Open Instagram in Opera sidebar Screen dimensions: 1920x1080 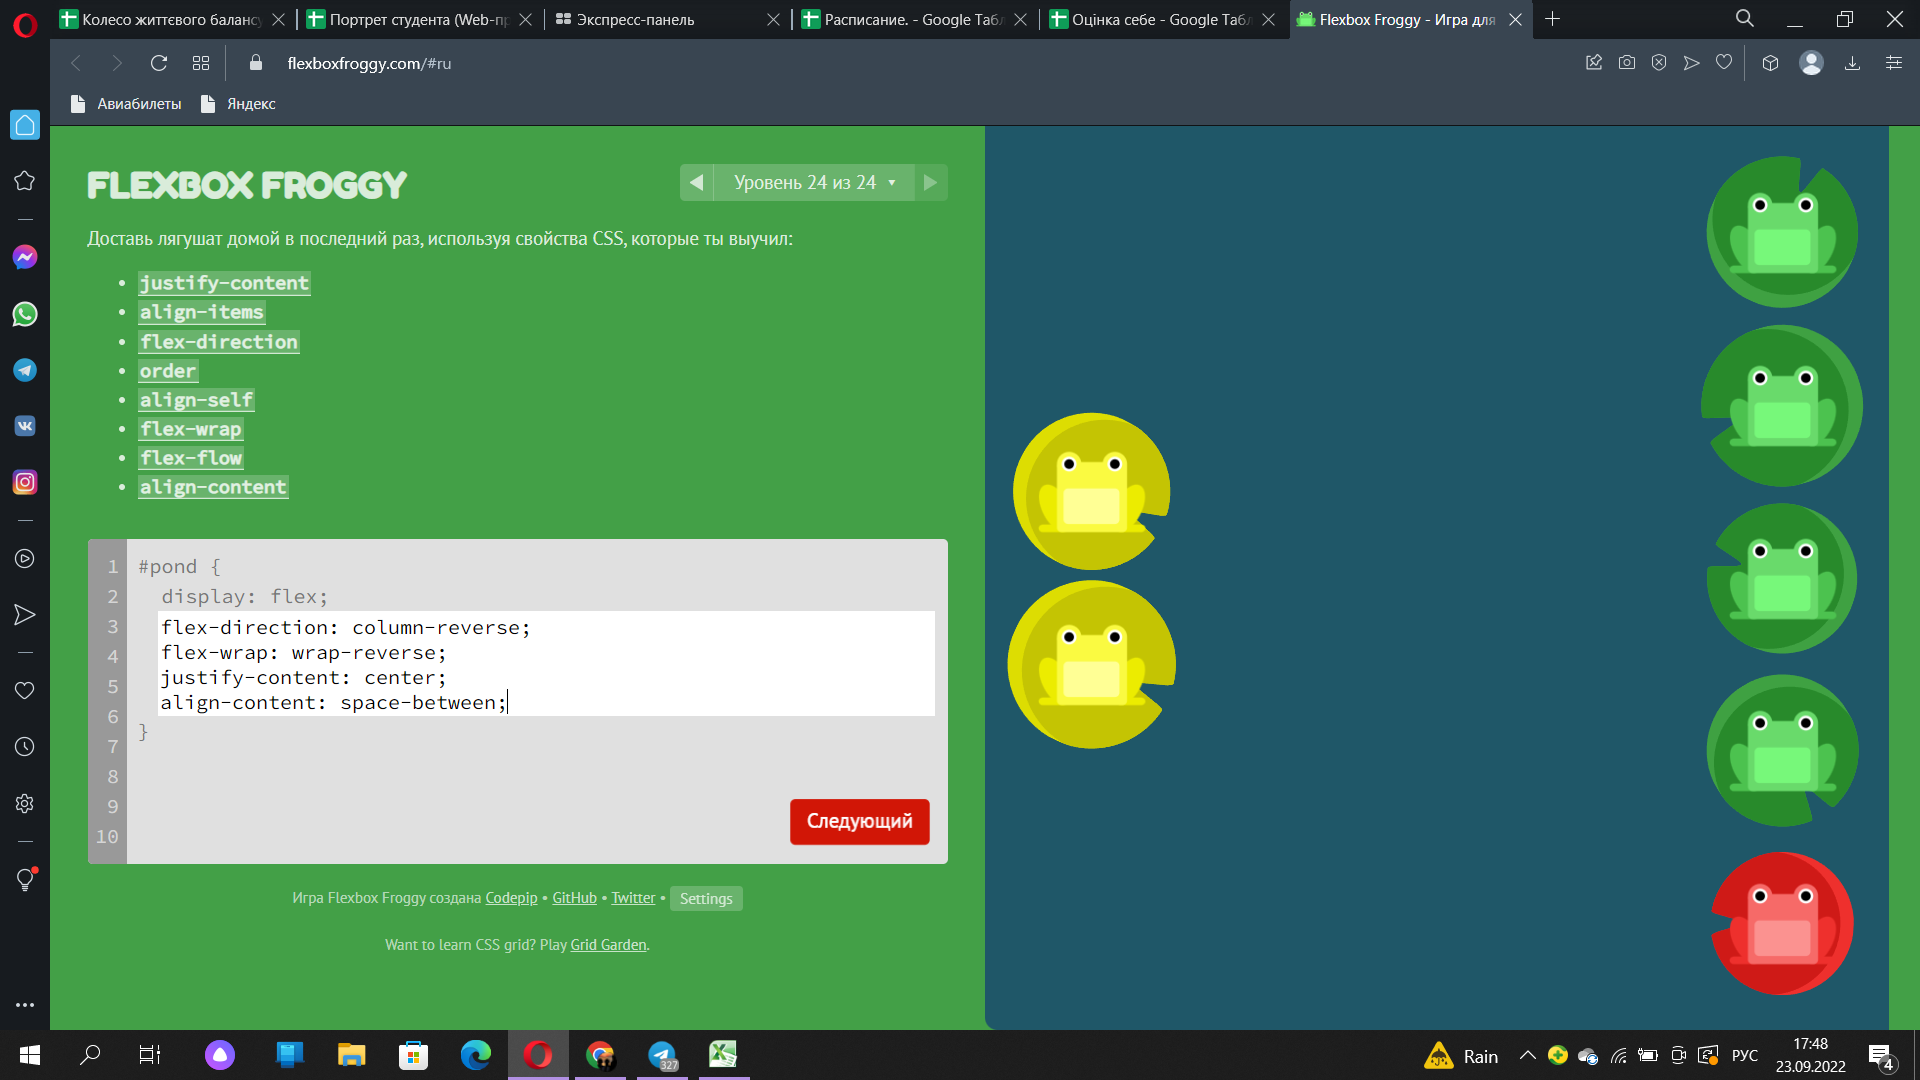click(x=25, y=482)
